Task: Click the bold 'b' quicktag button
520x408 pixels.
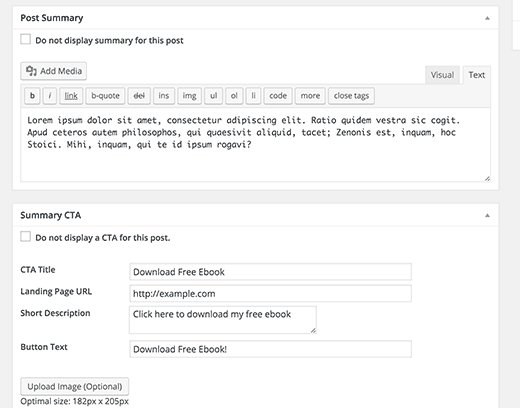Action: click(32, 96)
